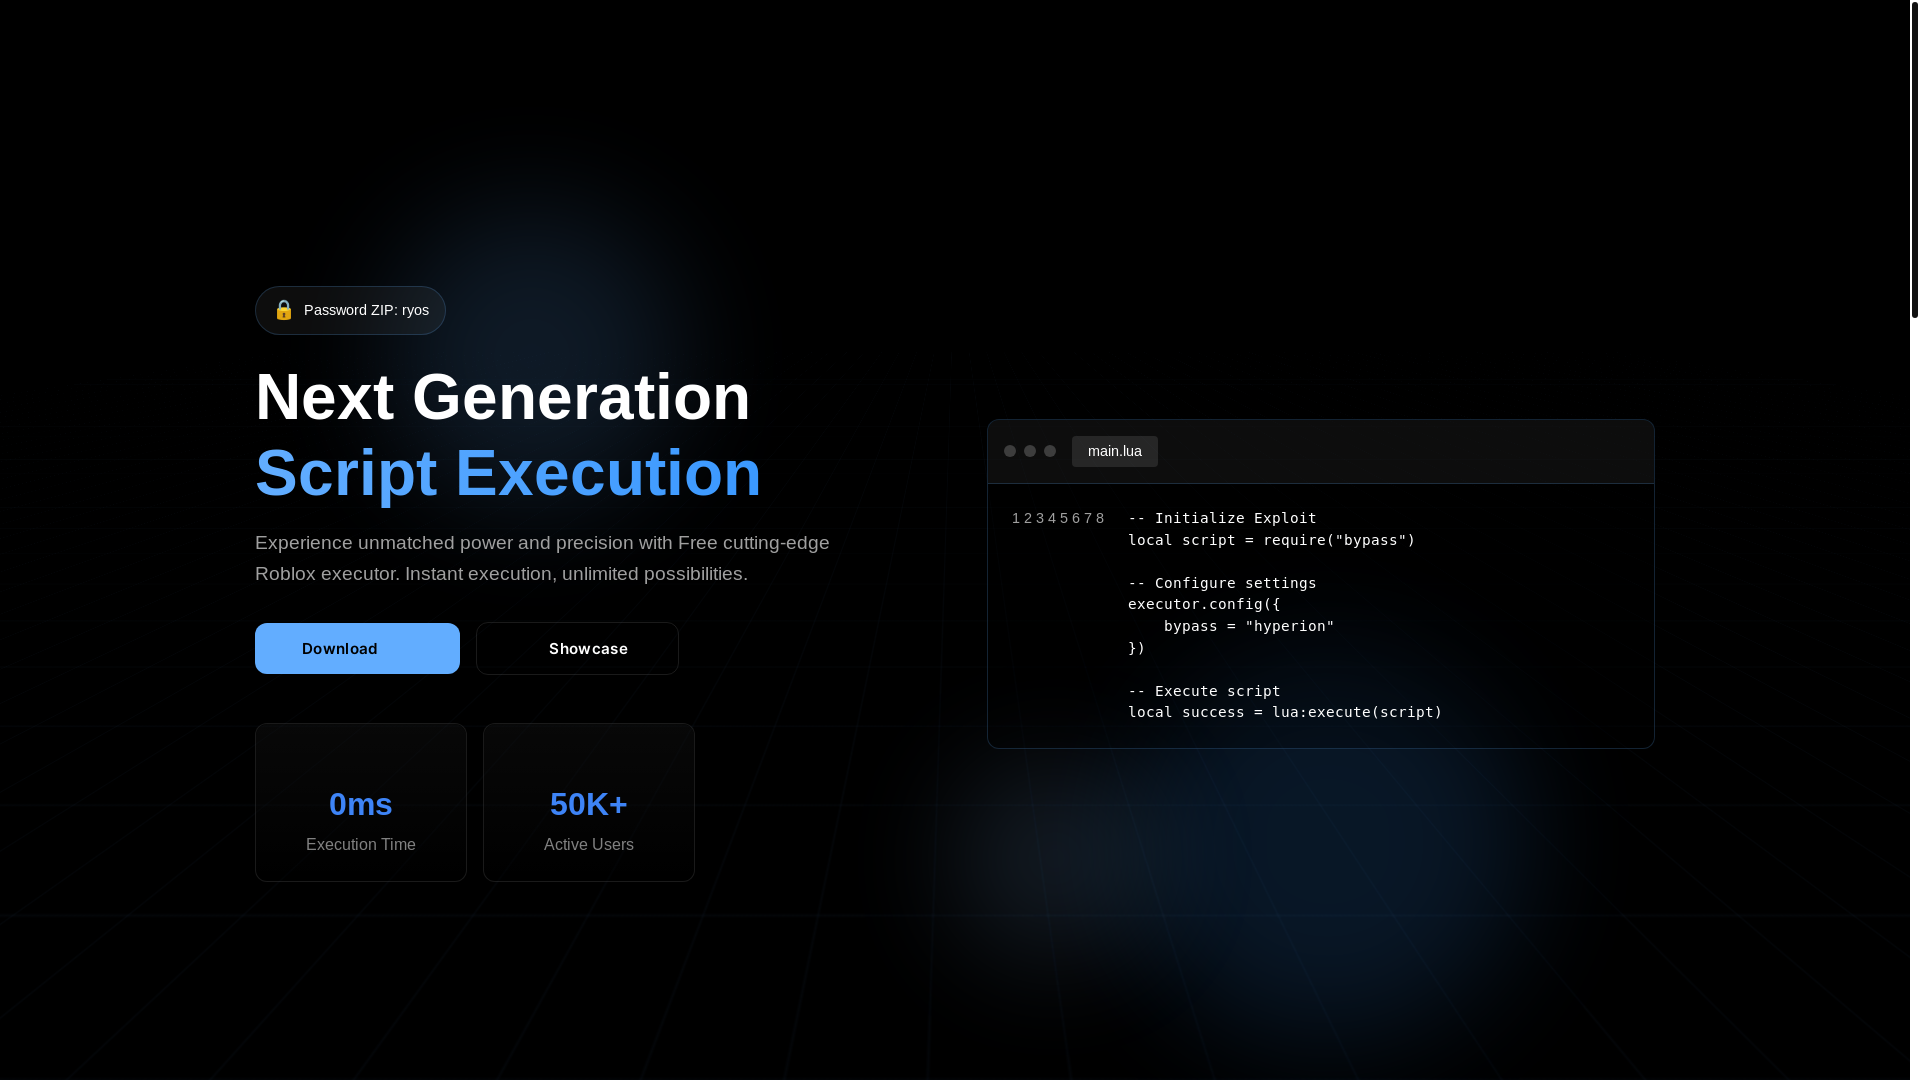
Task: Click the lua:execute(script) code line
Action: tap(1285, 712)
